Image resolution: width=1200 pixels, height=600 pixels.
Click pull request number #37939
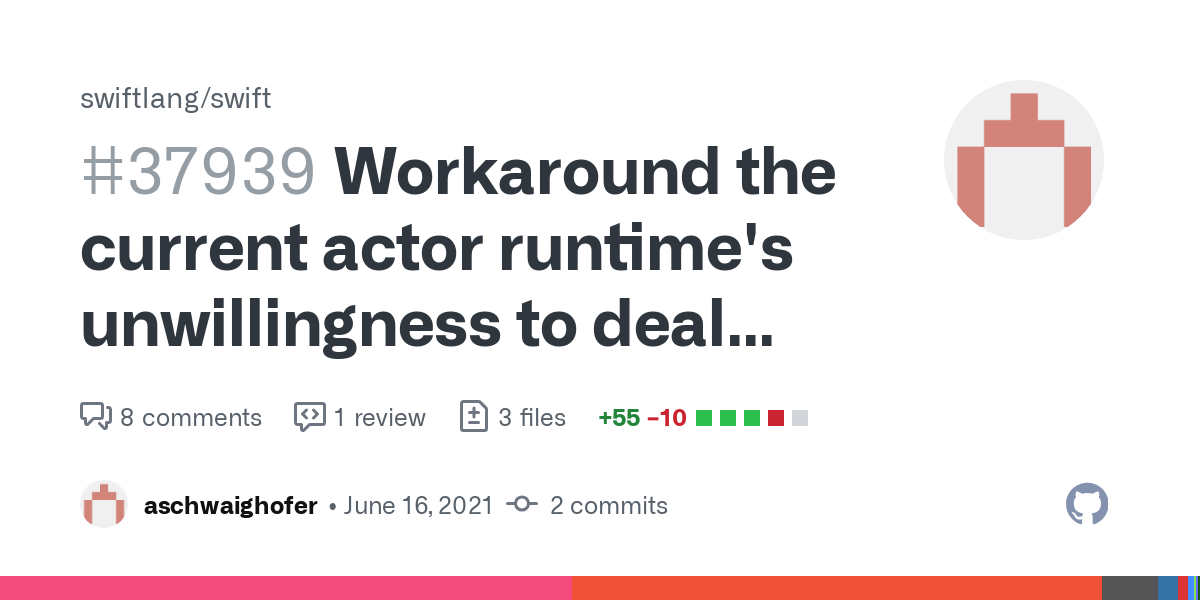point(197,172)
